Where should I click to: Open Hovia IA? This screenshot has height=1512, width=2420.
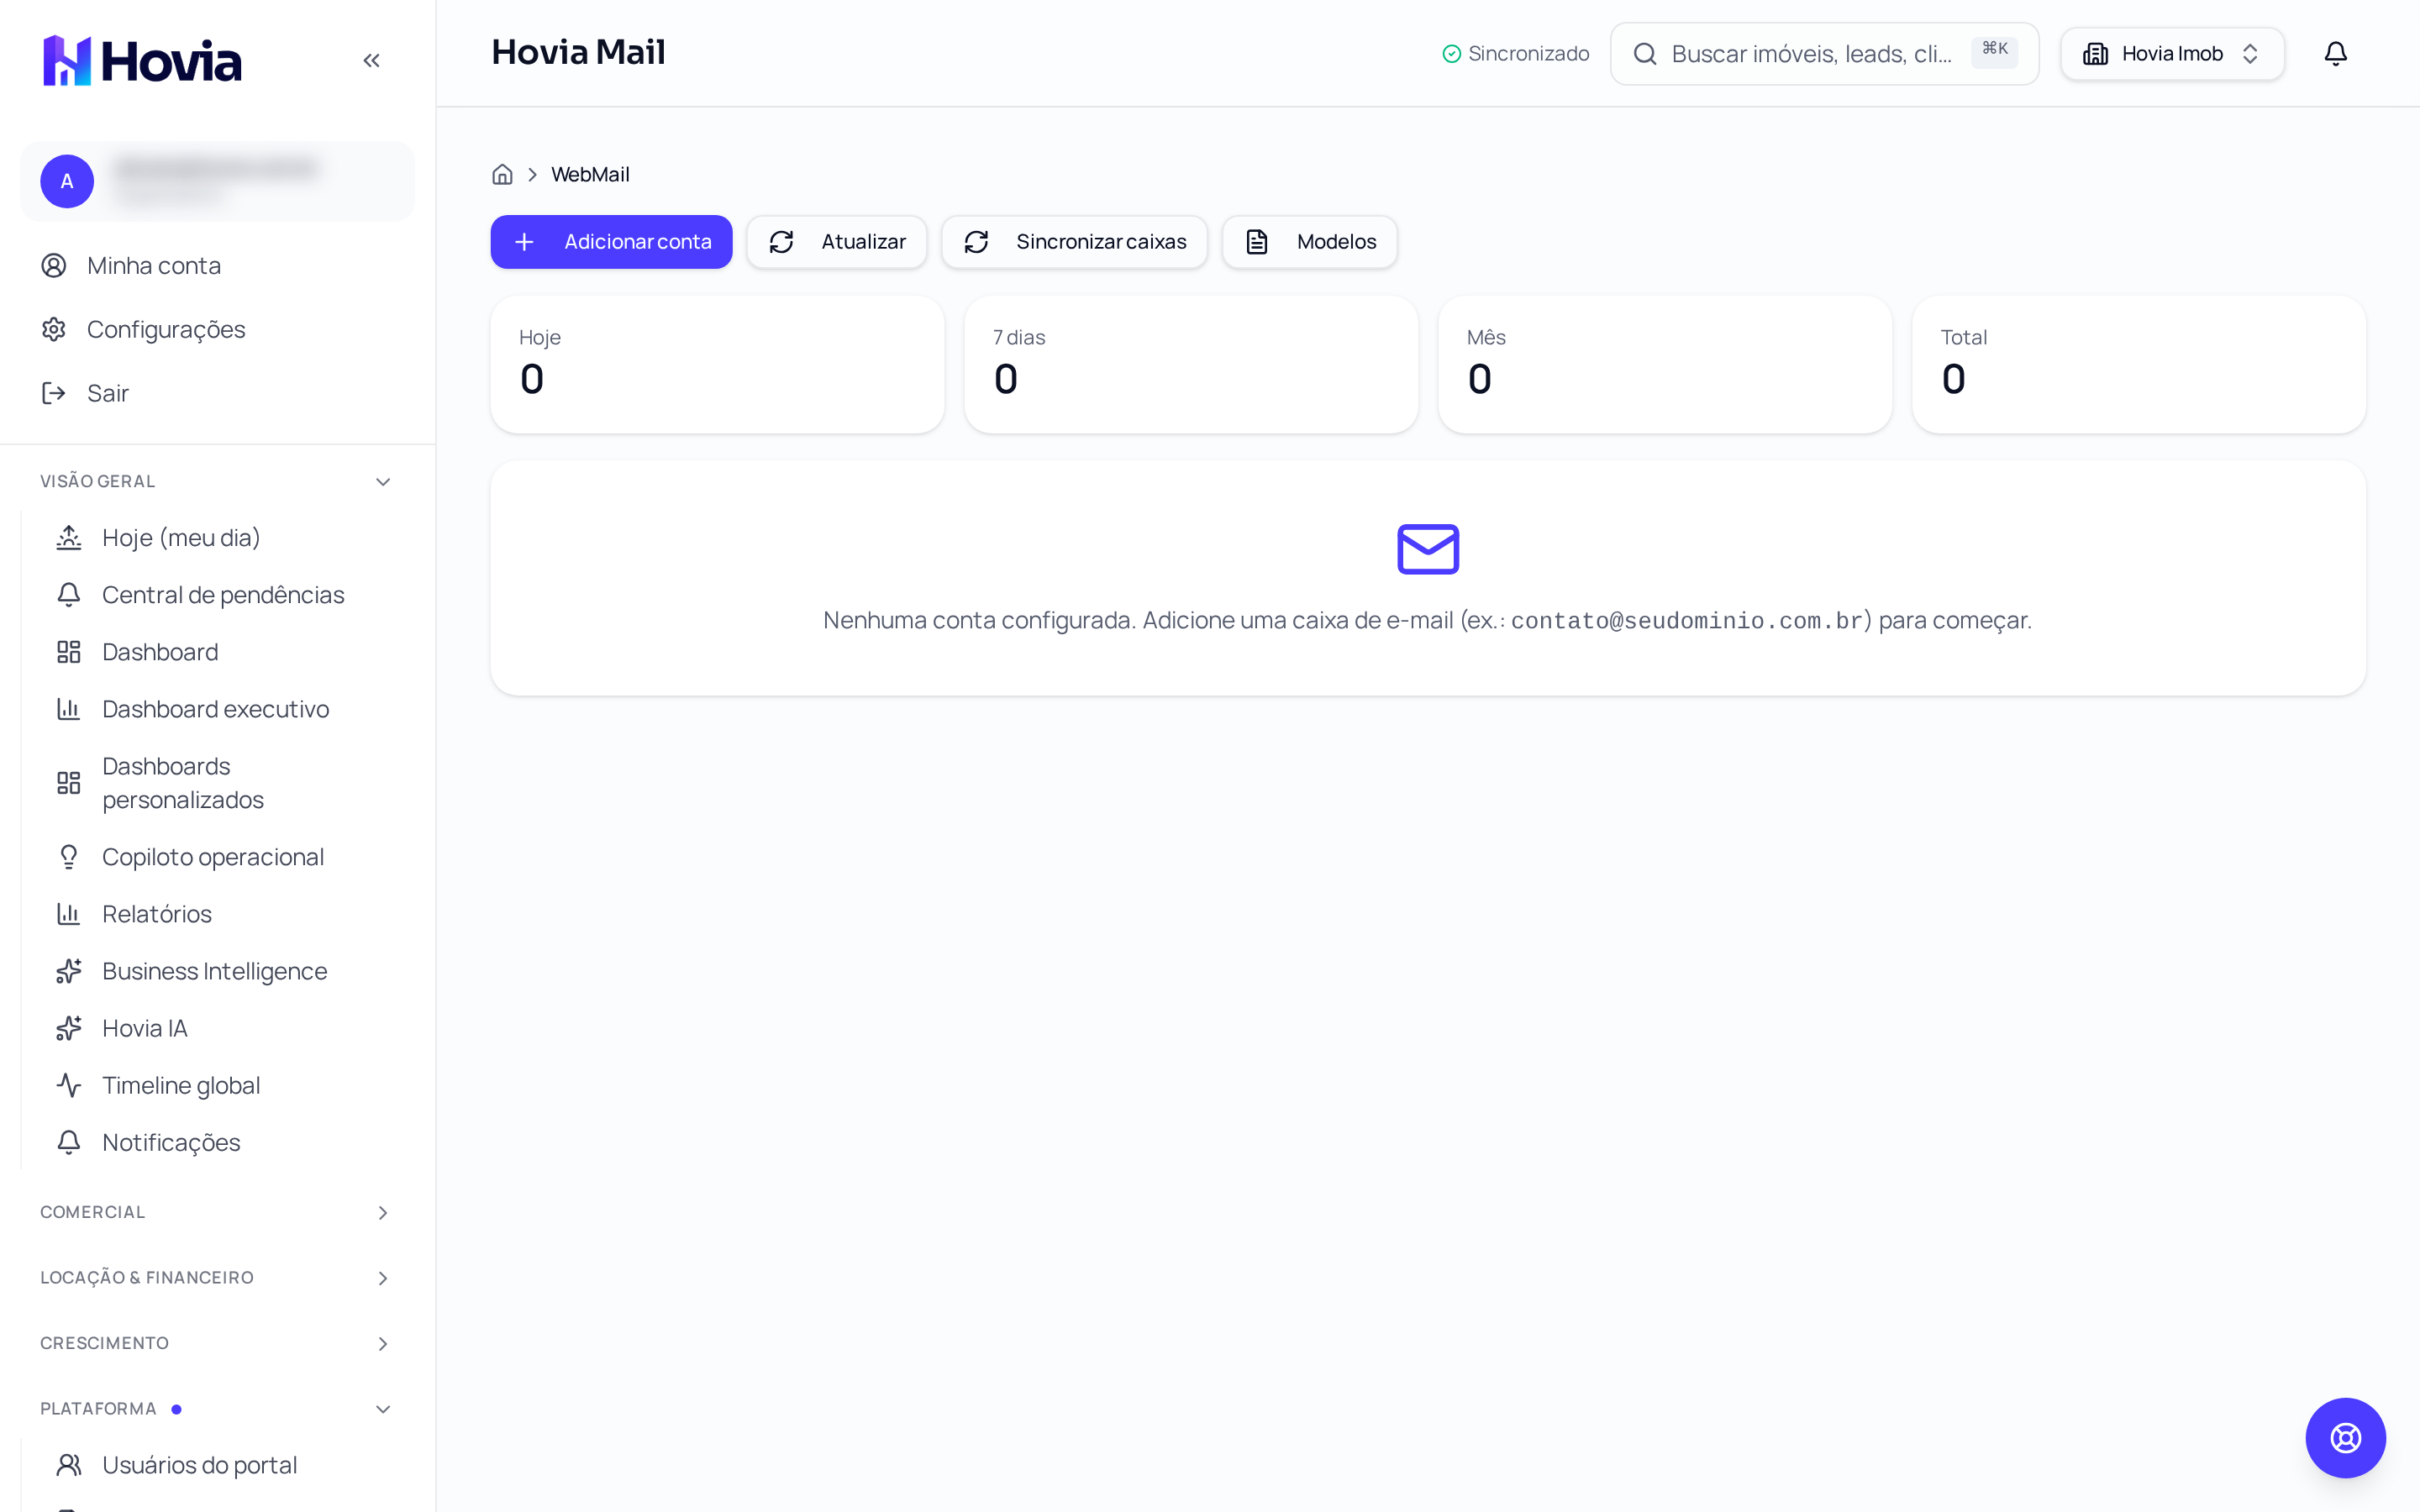pyautogui.click(x=224, y=1028)
